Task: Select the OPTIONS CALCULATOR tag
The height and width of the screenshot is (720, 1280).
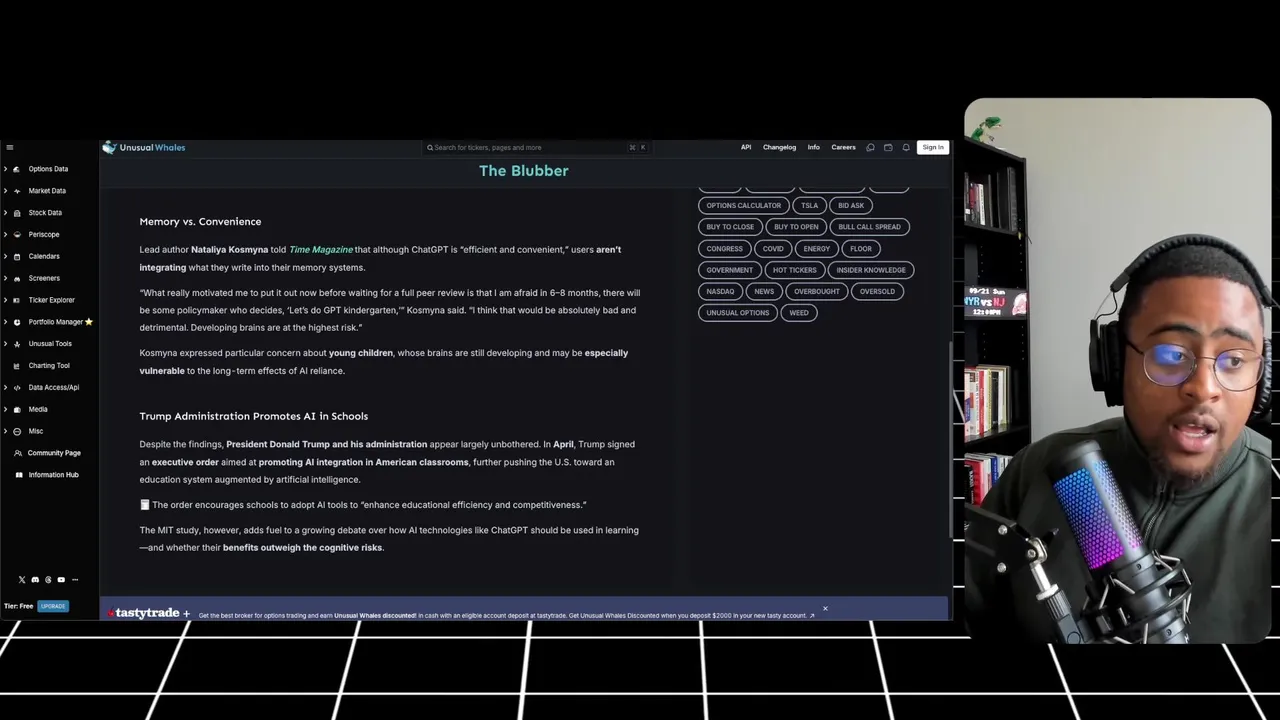Action: (744, 205)
